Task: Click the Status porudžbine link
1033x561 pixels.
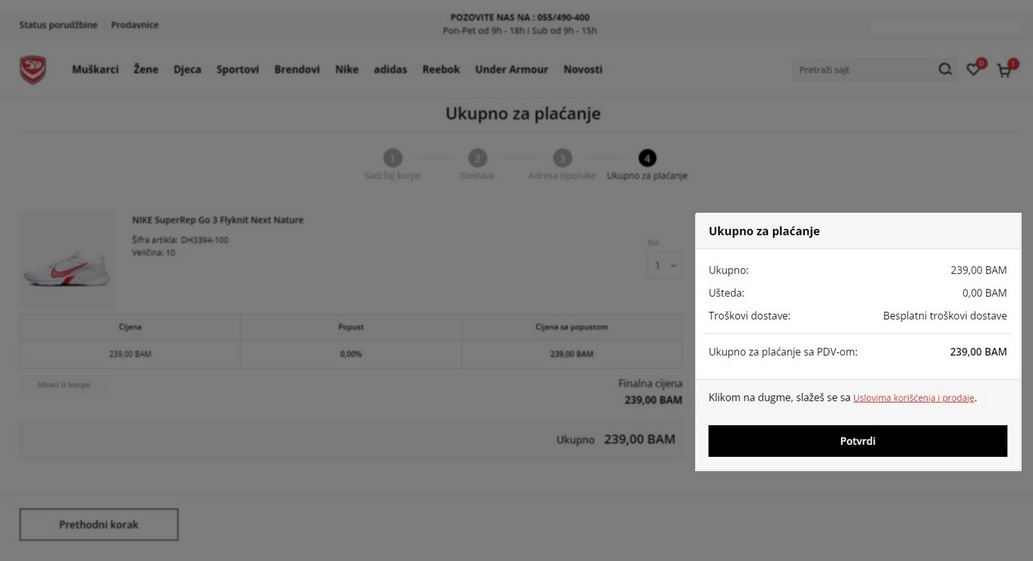Action: [x=58, y=25]
